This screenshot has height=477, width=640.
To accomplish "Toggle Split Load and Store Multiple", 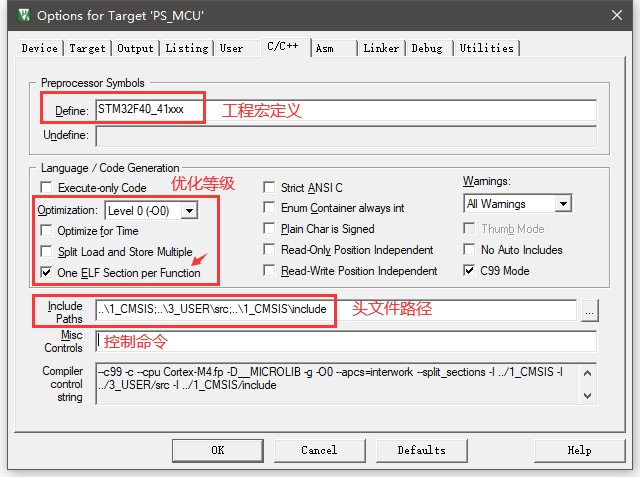I will (x=46, y=251).
